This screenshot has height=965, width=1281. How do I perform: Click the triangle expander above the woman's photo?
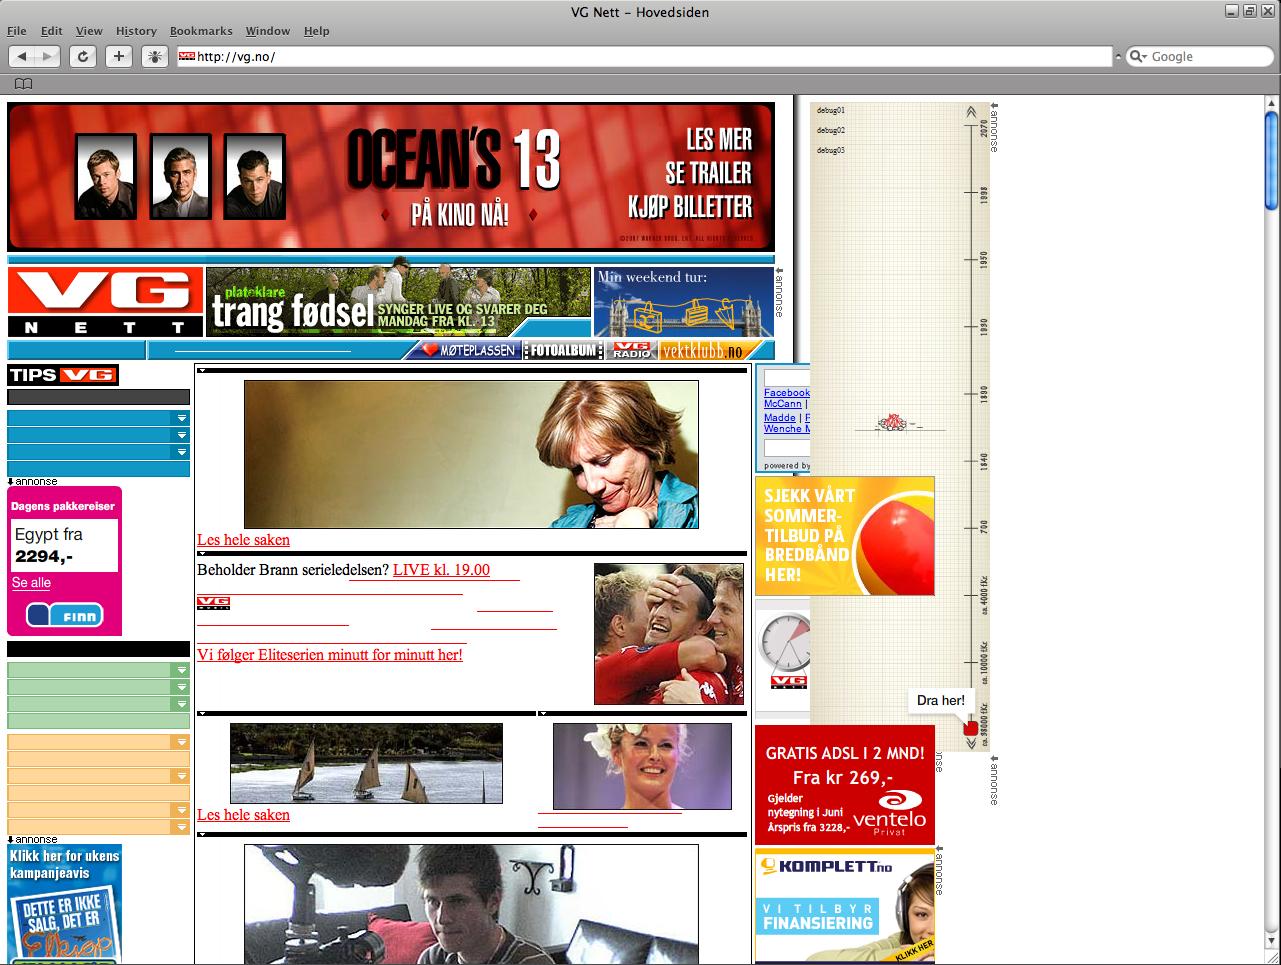[x=202, y=370]
